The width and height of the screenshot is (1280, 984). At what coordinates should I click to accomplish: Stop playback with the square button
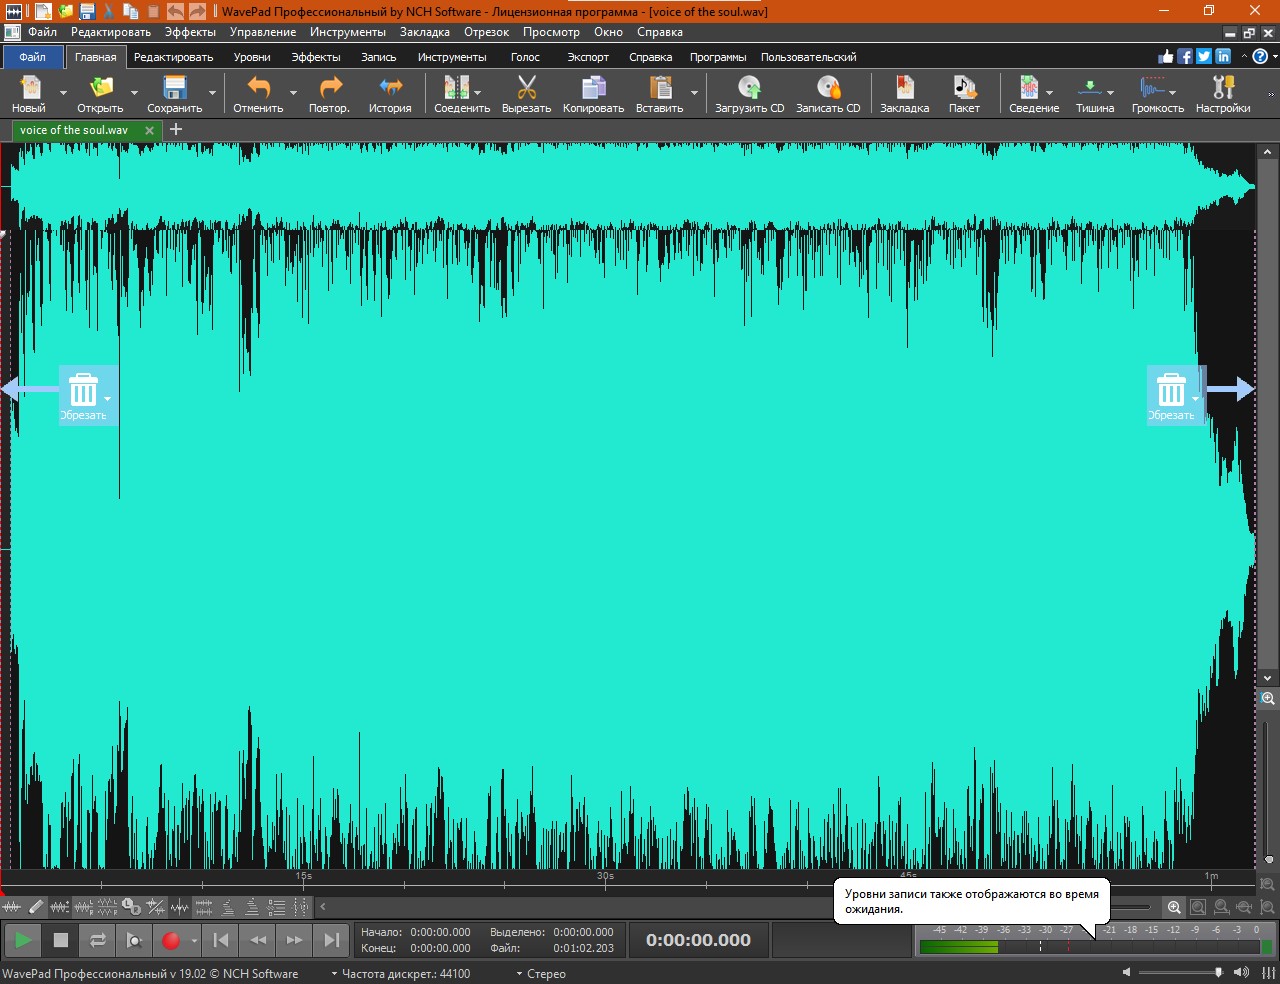tap(60, 940)
